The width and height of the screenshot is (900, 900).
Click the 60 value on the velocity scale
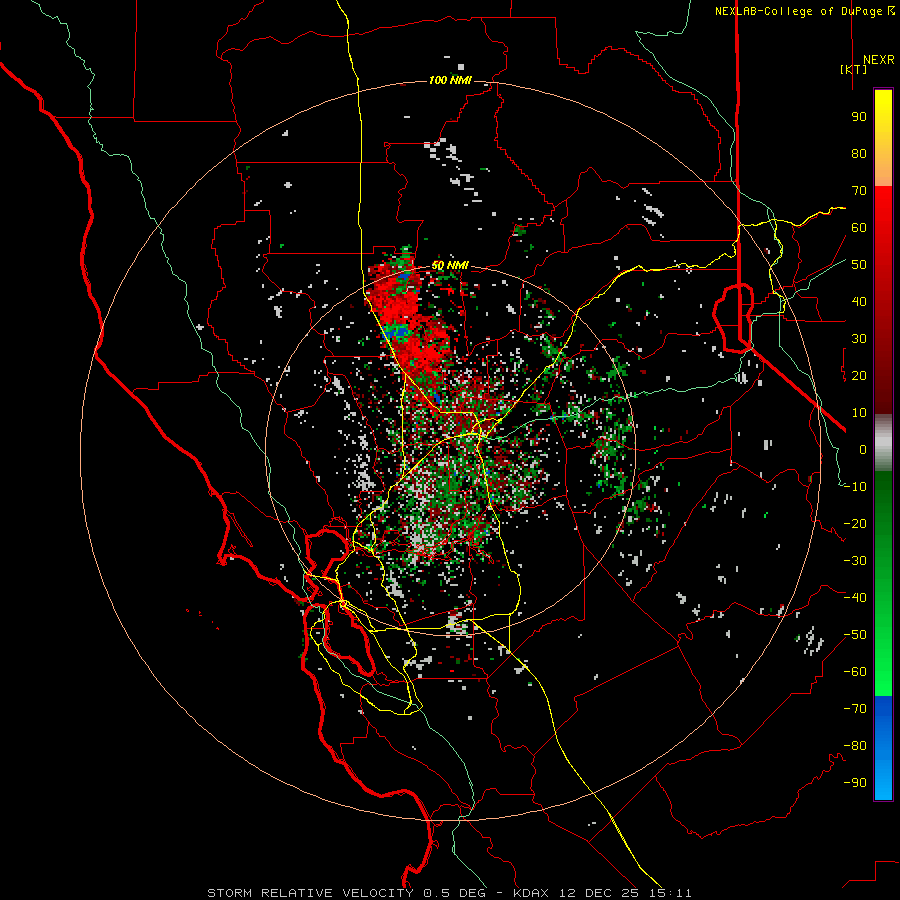point(859,228)
